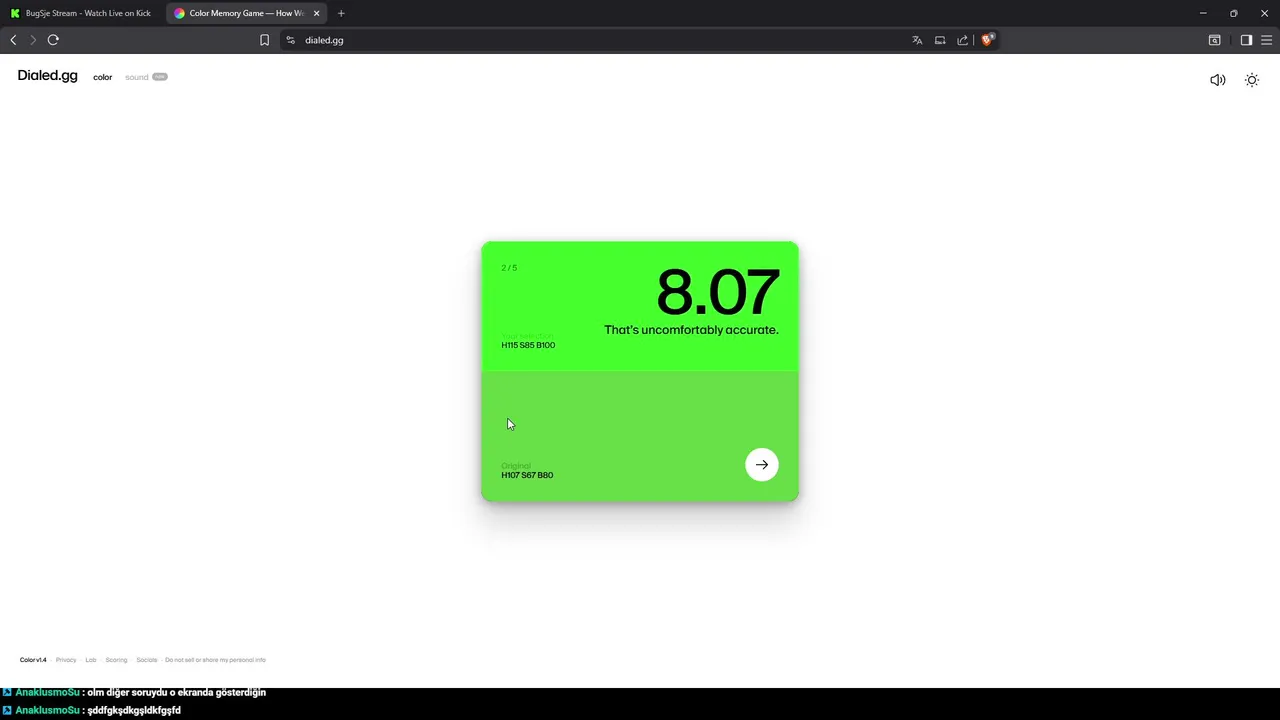The image size is (1280, 720).
Task: Mute the site sound with speaker icon
Action: coord(1217,80)
